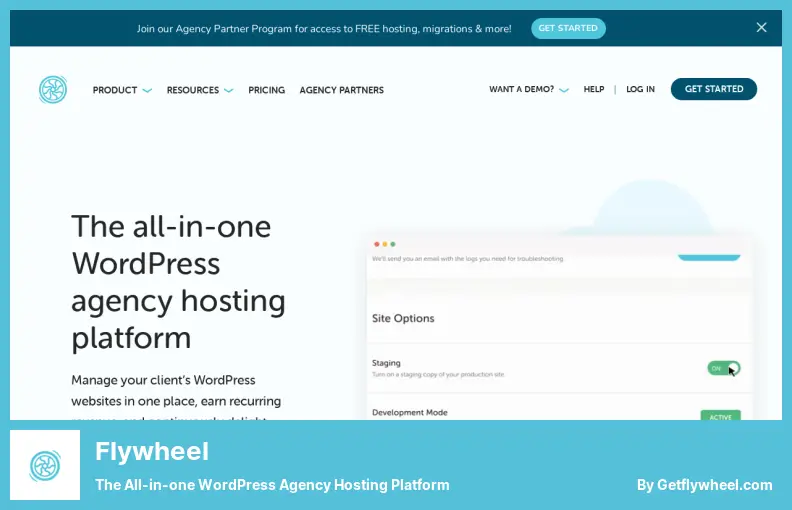This screenshot has height=510, width=792.
Task: Expand the Resources menu
Action: tap(200, 90)
